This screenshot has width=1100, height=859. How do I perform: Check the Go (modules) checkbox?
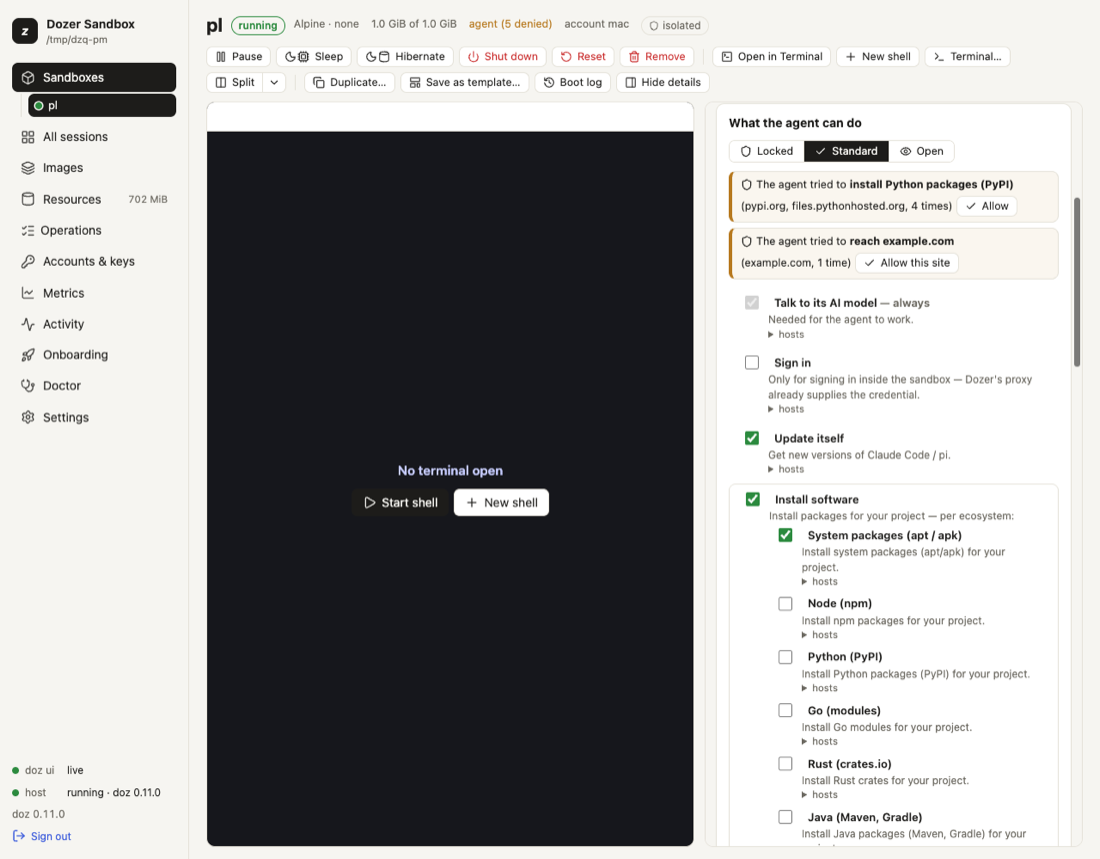click(786, 710)
